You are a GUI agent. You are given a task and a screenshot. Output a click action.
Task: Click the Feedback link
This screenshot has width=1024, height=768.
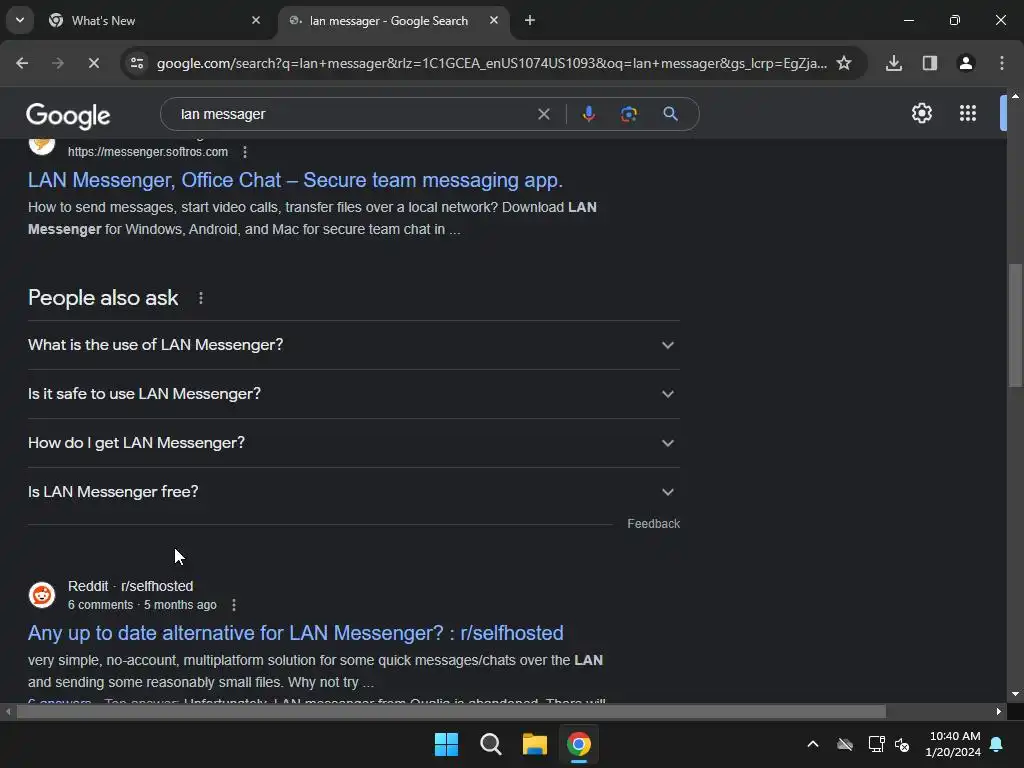[653, 524]
